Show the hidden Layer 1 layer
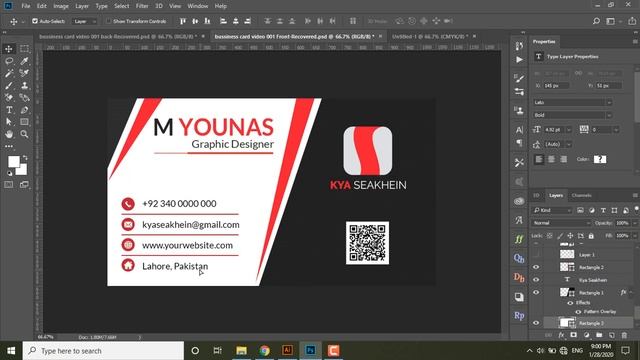 click(x=536, y=255)
